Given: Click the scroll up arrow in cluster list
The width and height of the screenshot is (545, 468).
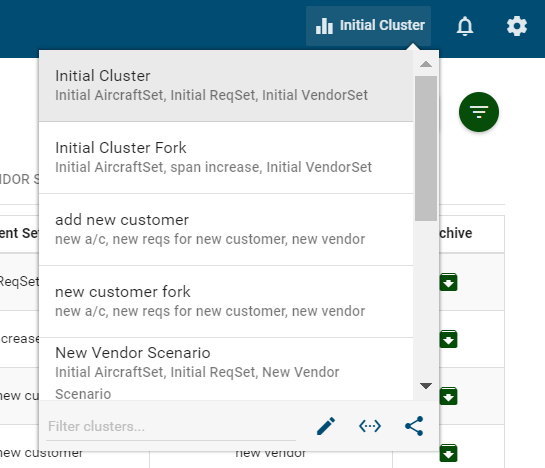Looking at the screenshot, I should pyautogui.click(x=426, y=64).
